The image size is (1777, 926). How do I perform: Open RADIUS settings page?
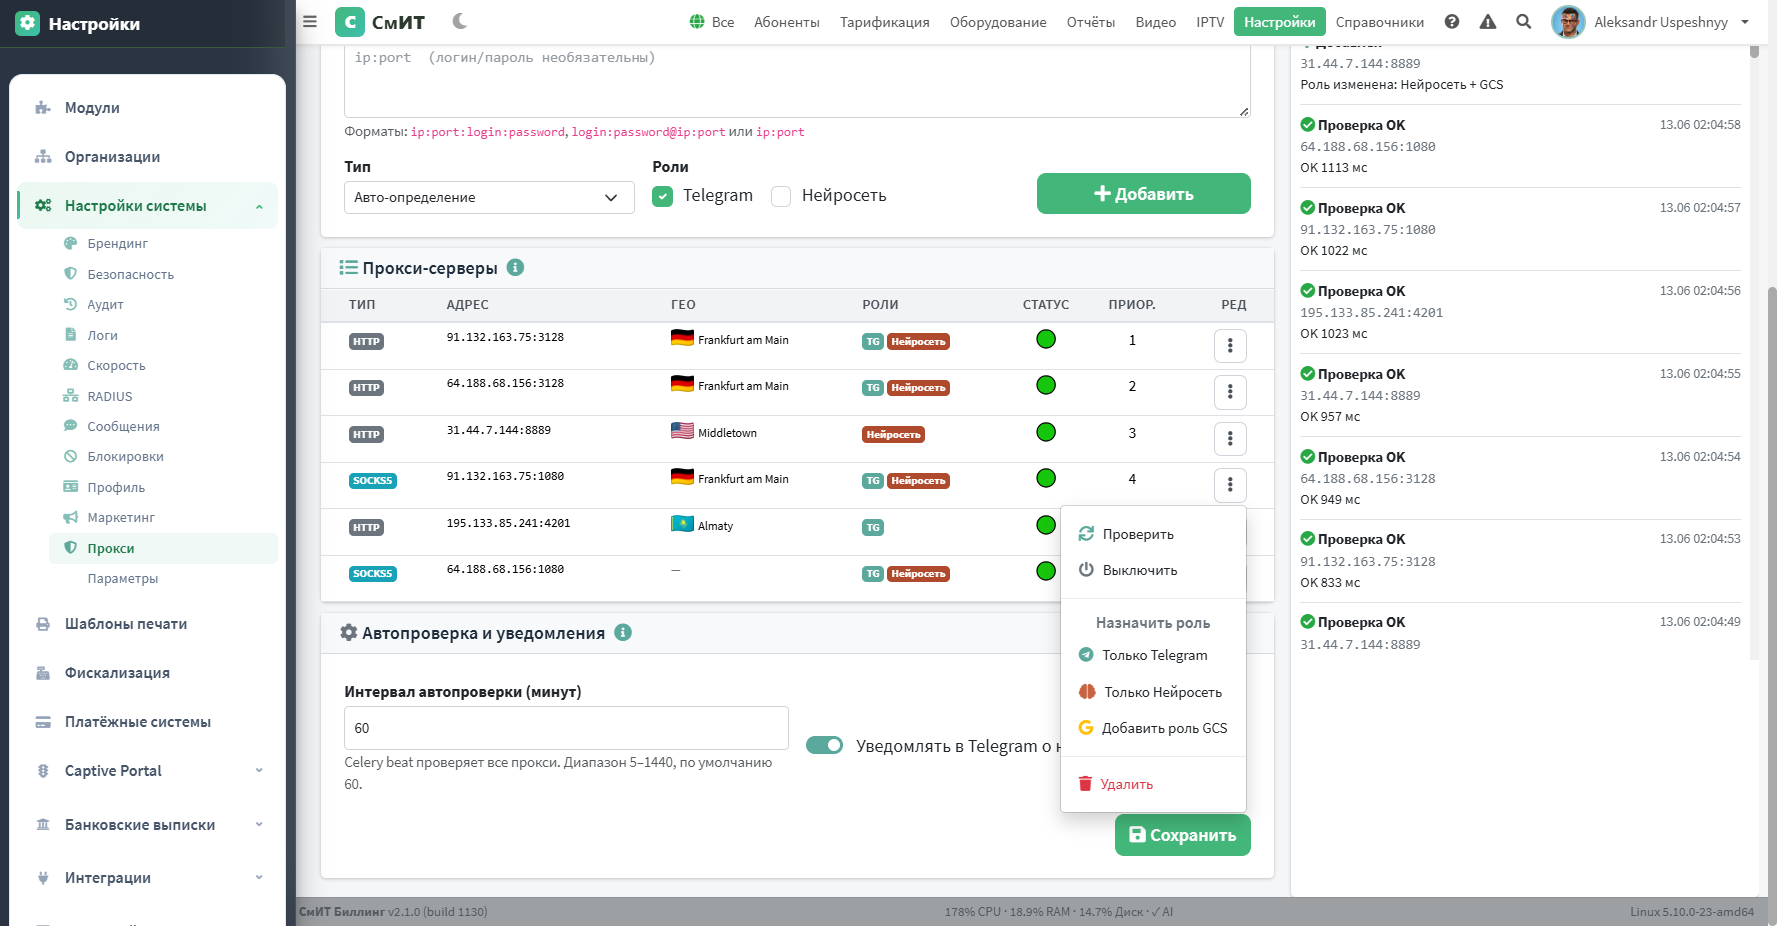point(110,396)
